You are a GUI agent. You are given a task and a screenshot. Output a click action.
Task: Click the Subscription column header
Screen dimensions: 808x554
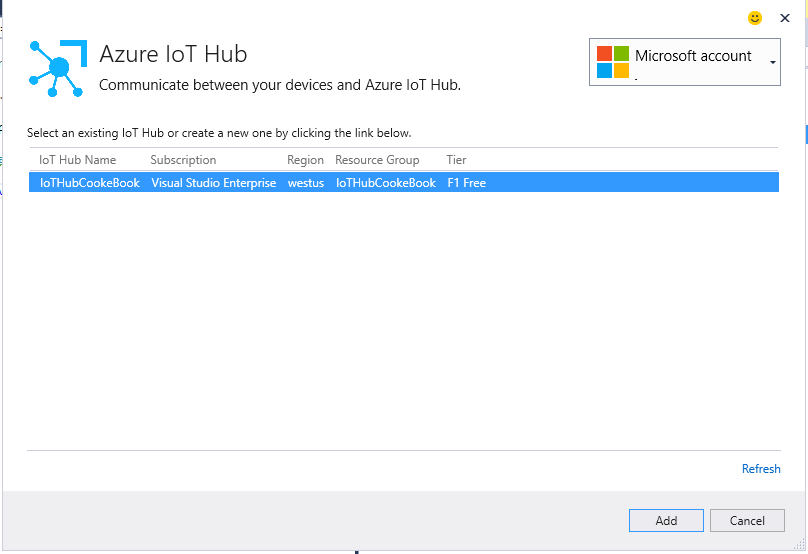pos(183,160)
